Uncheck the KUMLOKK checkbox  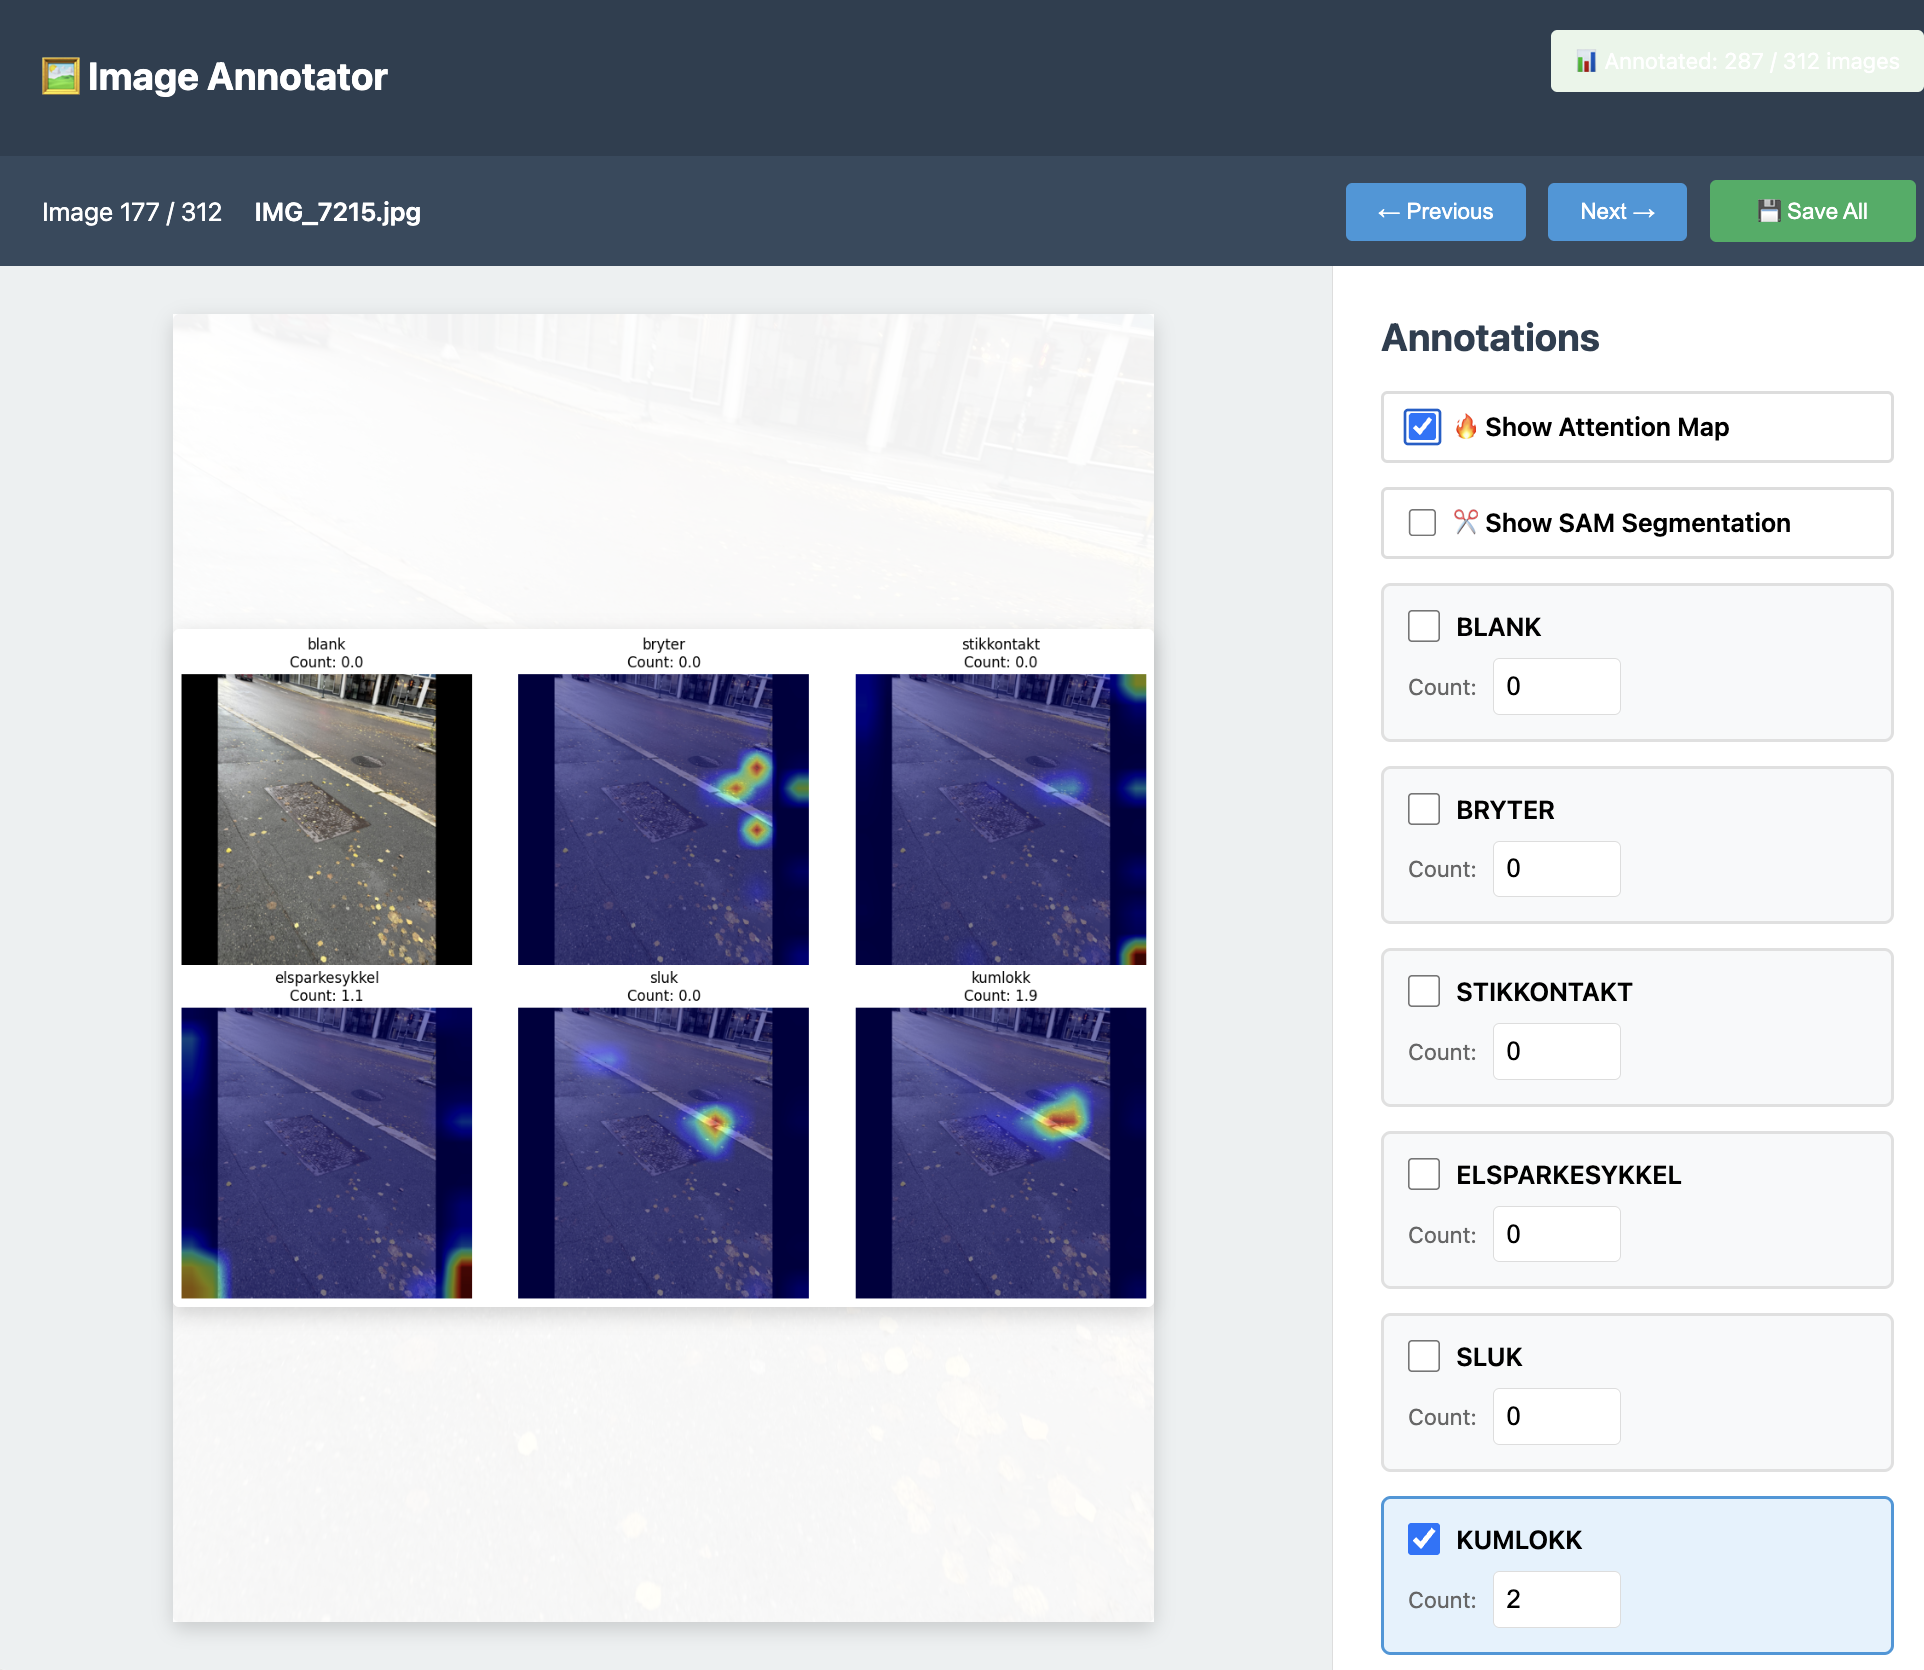[1424, 1539]
